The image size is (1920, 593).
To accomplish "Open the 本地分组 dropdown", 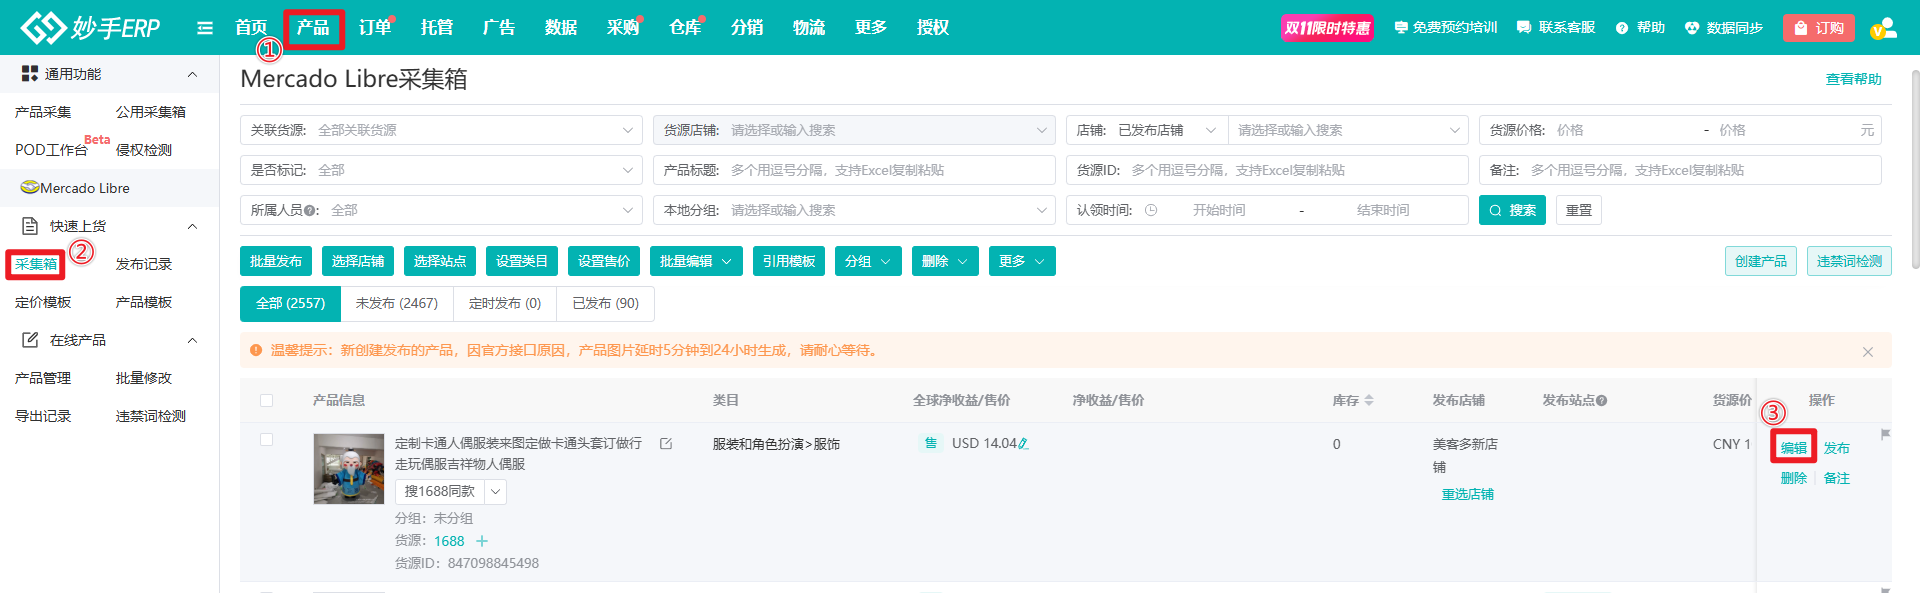I will tap(854, 210).
